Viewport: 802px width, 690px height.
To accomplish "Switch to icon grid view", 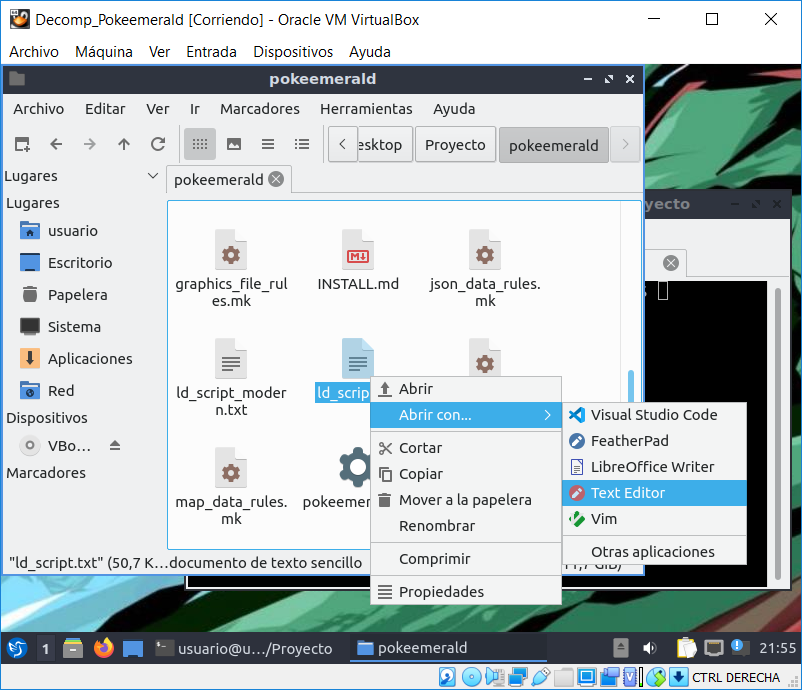I will coord(200,144).
